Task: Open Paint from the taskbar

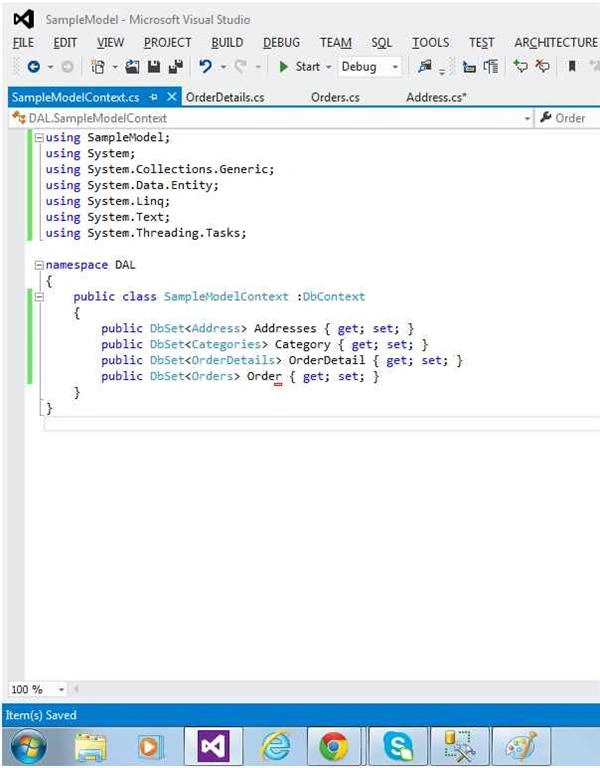Action: pos(520,747)
